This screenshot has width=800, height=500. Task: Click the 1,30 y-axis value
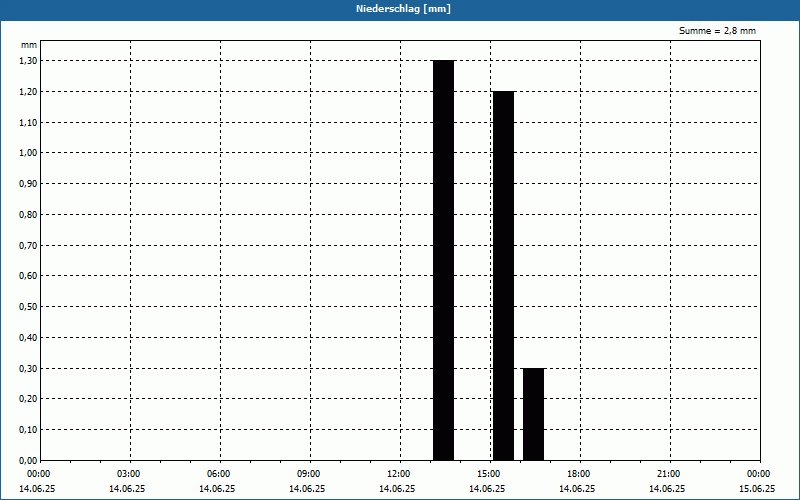point(28,61)
